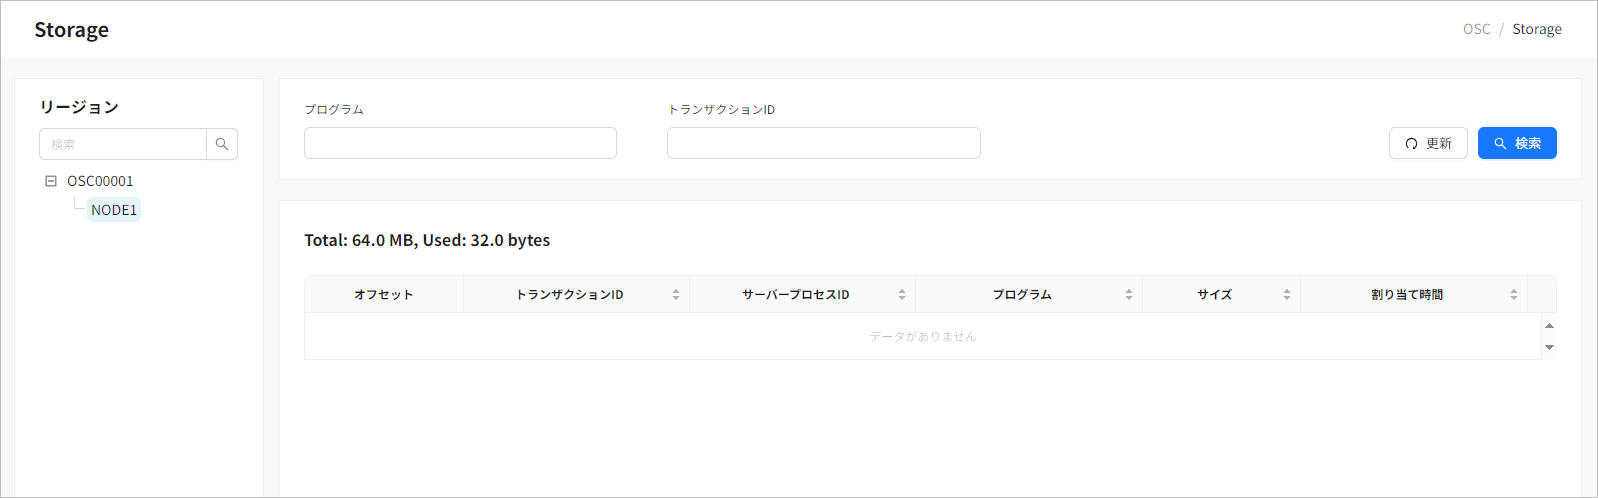This screenshot has width=1598, height=498.
Task: Collapse the OSC00001 tree node
Action: (x=51, y=181)
